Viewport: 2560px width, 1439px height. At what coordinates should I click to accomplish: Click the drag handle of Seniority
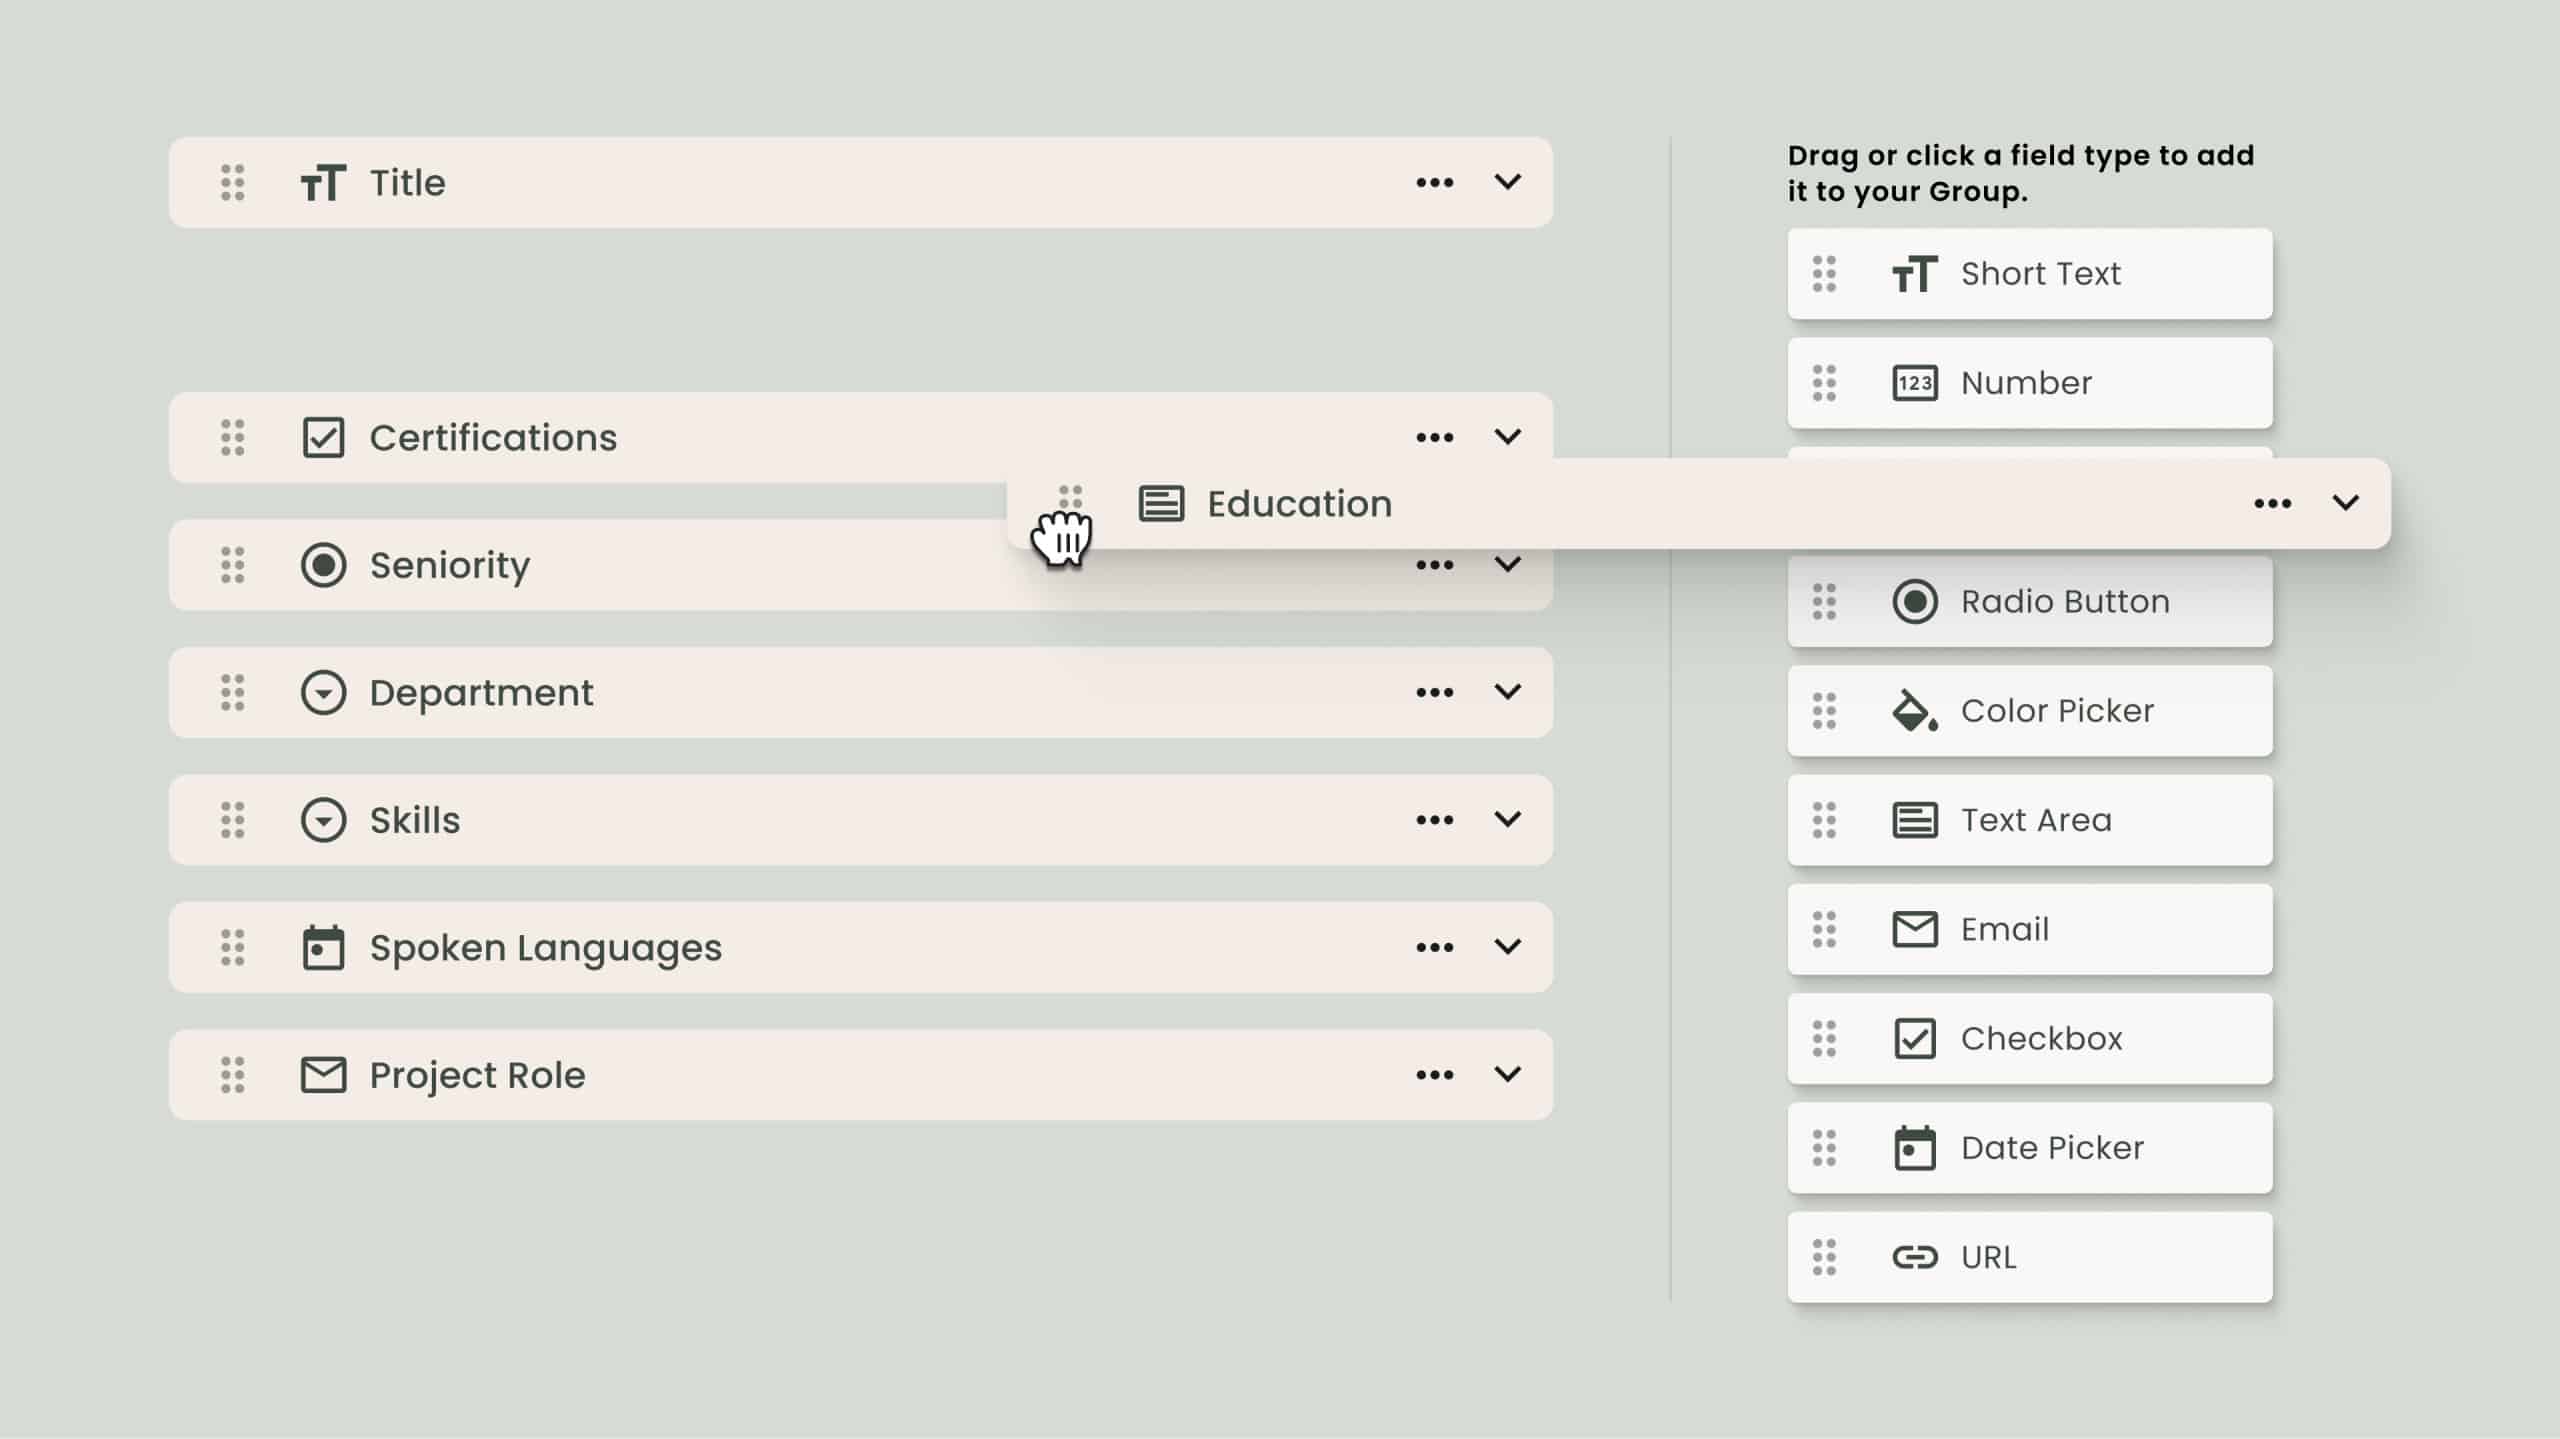click(x=232, y=565)
